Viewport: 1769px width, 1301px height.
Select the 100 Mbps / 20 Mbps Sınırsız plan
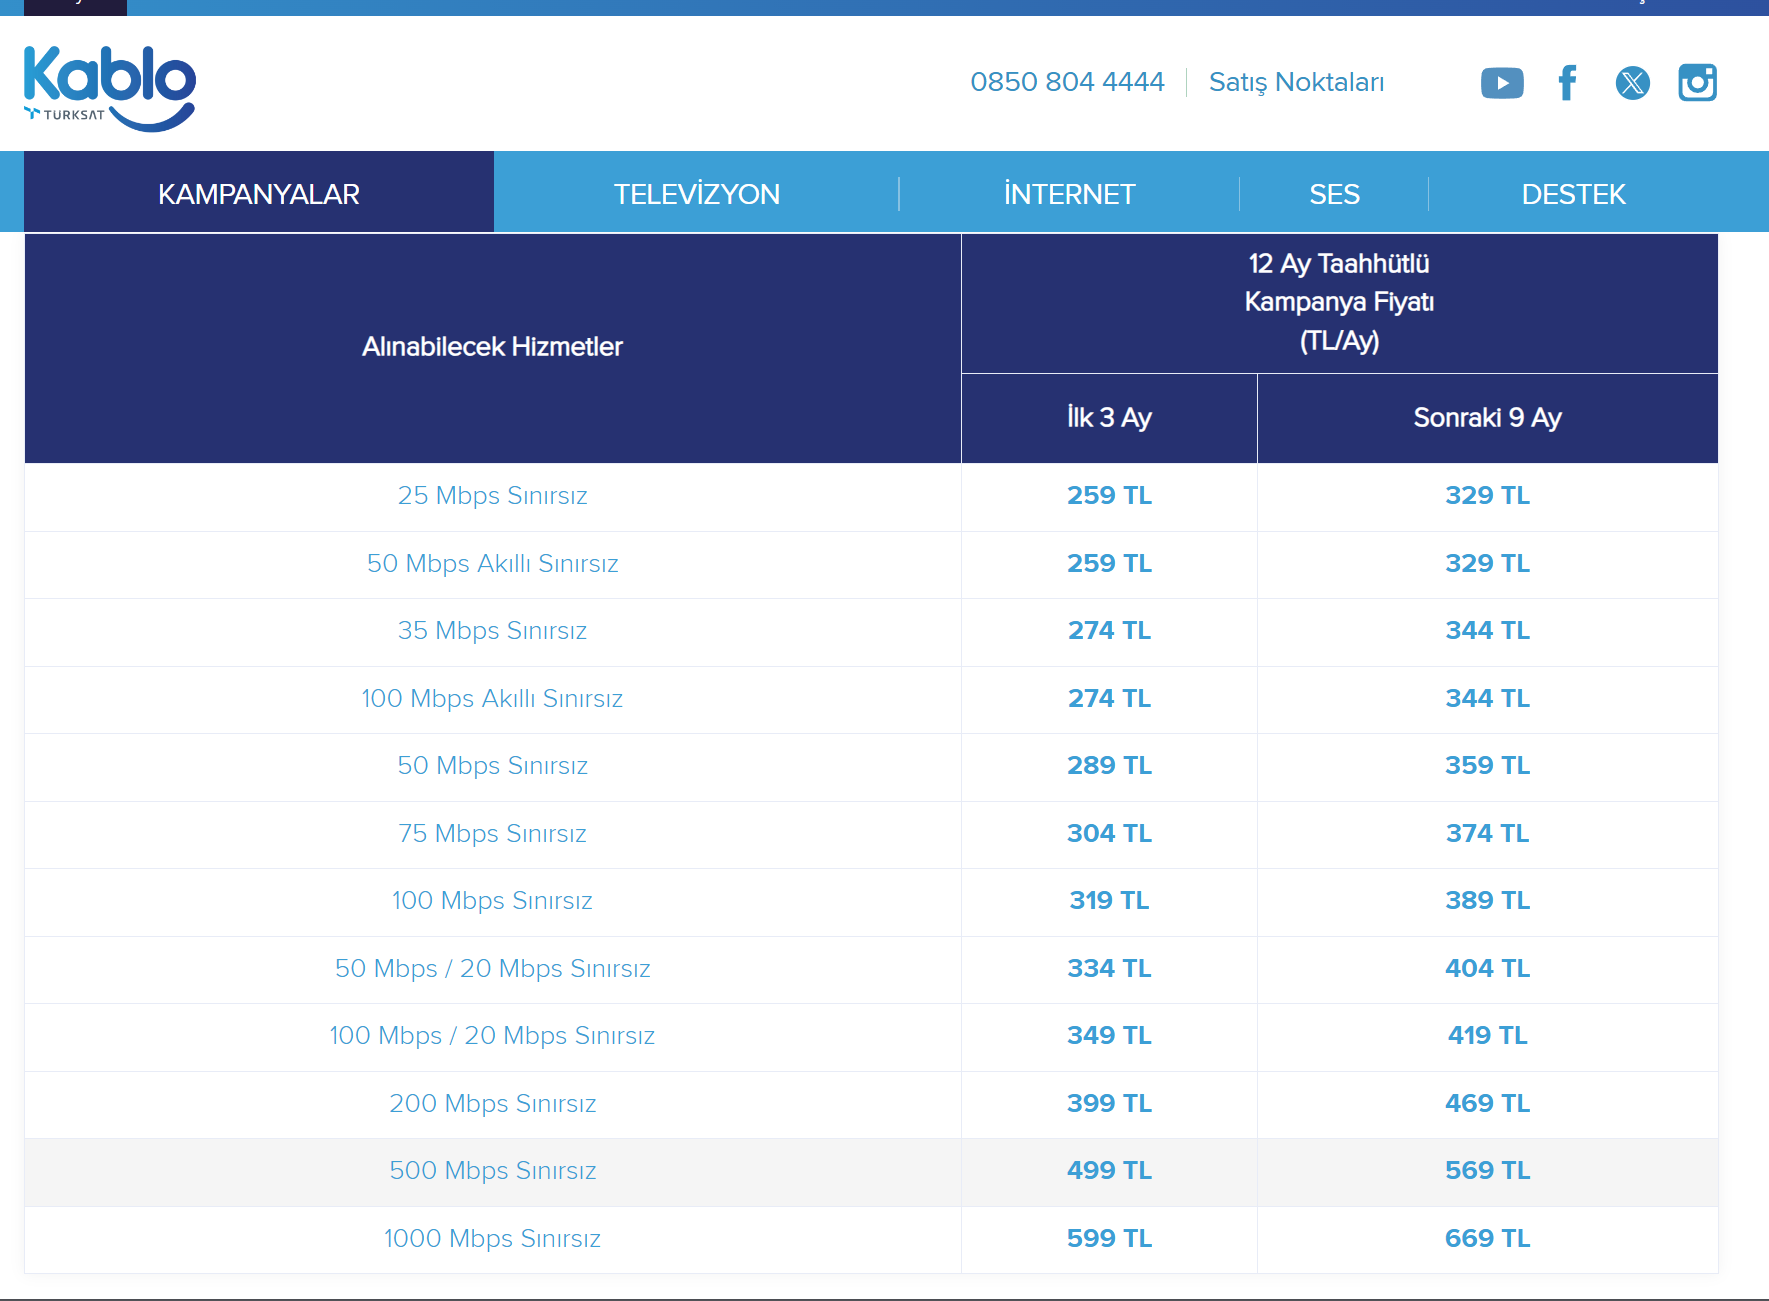point(492,1036)
